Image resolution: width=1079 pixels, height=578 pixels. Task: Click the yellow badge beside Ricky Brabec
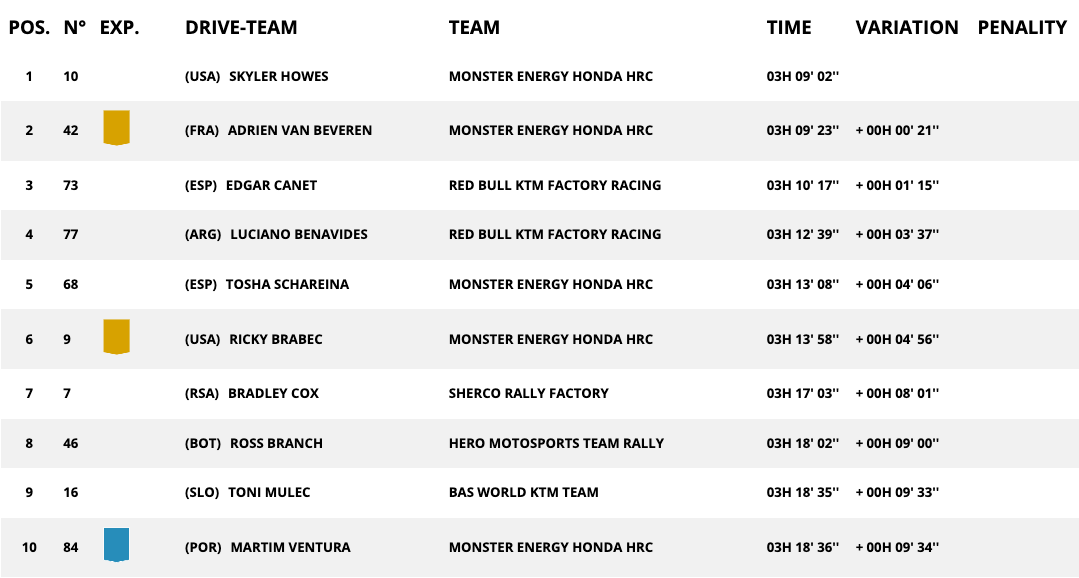(117, 337)
